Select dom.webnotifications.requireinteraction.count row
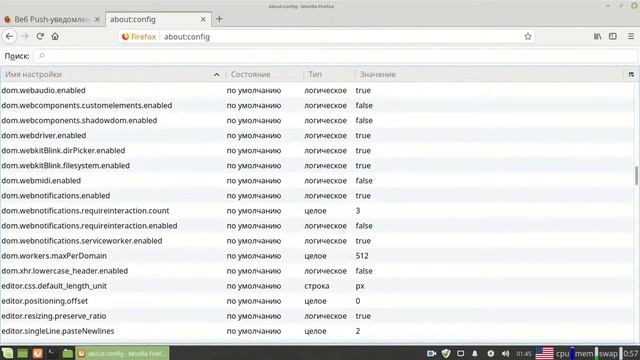The image size is (640, 360). click(317, 211)
